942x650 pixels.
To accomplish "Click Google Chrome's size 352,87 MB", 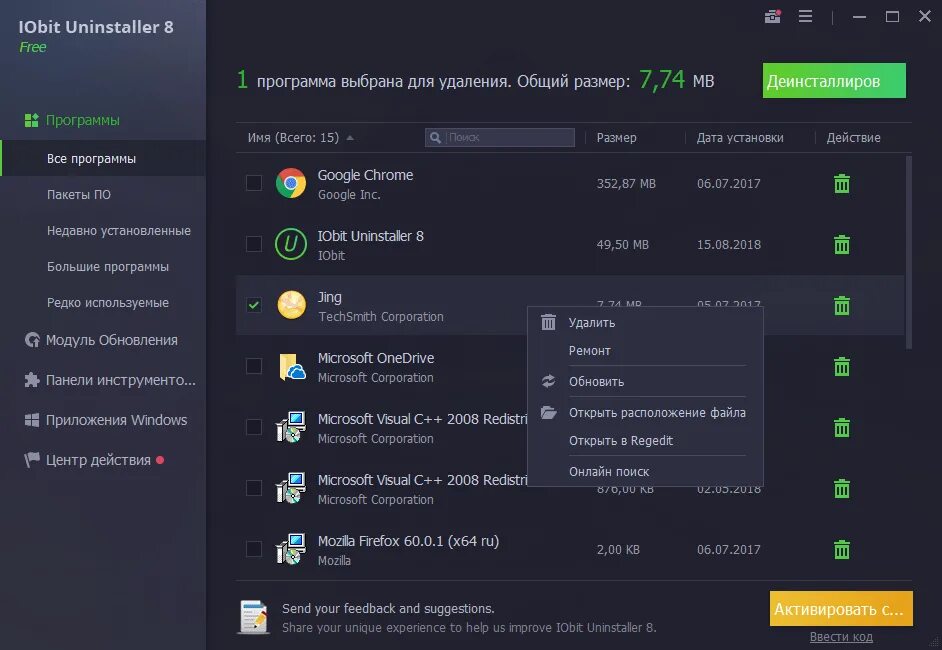I will pyautogui.click(x=626, y=184).
